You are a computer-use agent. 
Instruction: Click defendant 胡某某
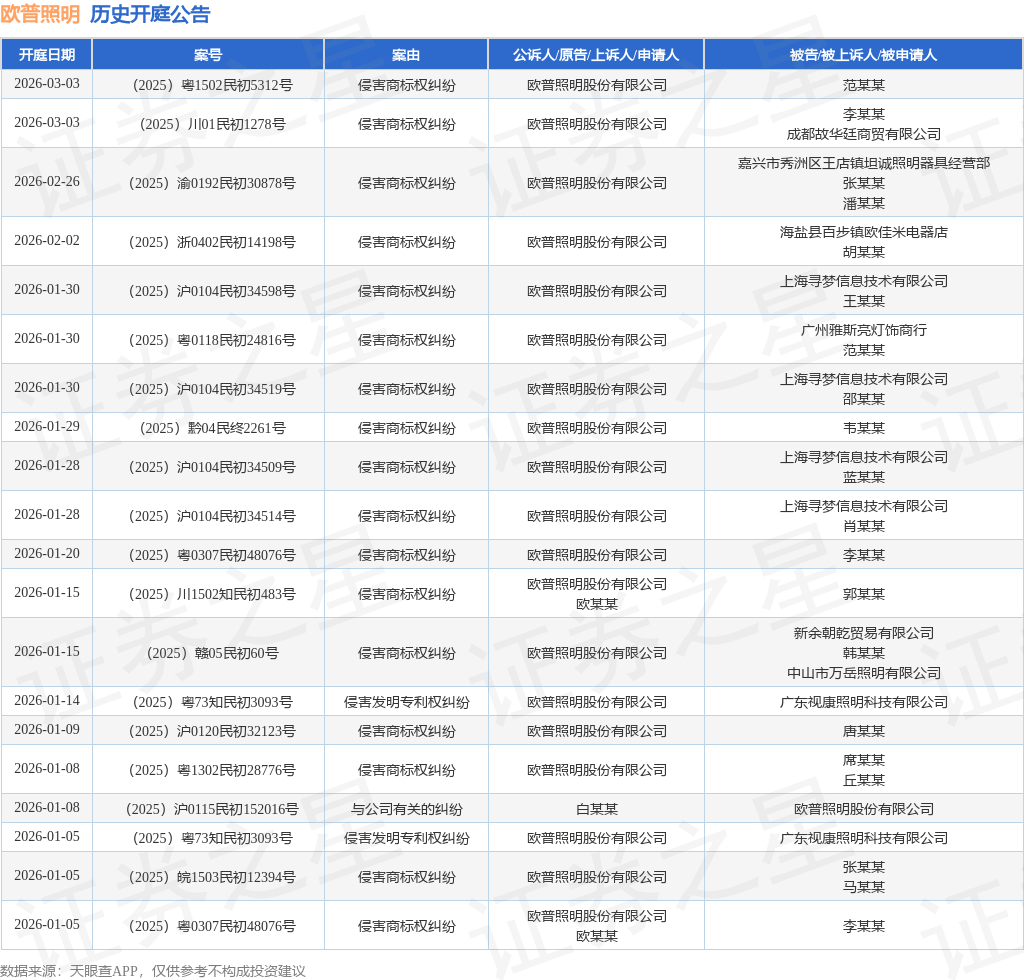click(863, 252)
